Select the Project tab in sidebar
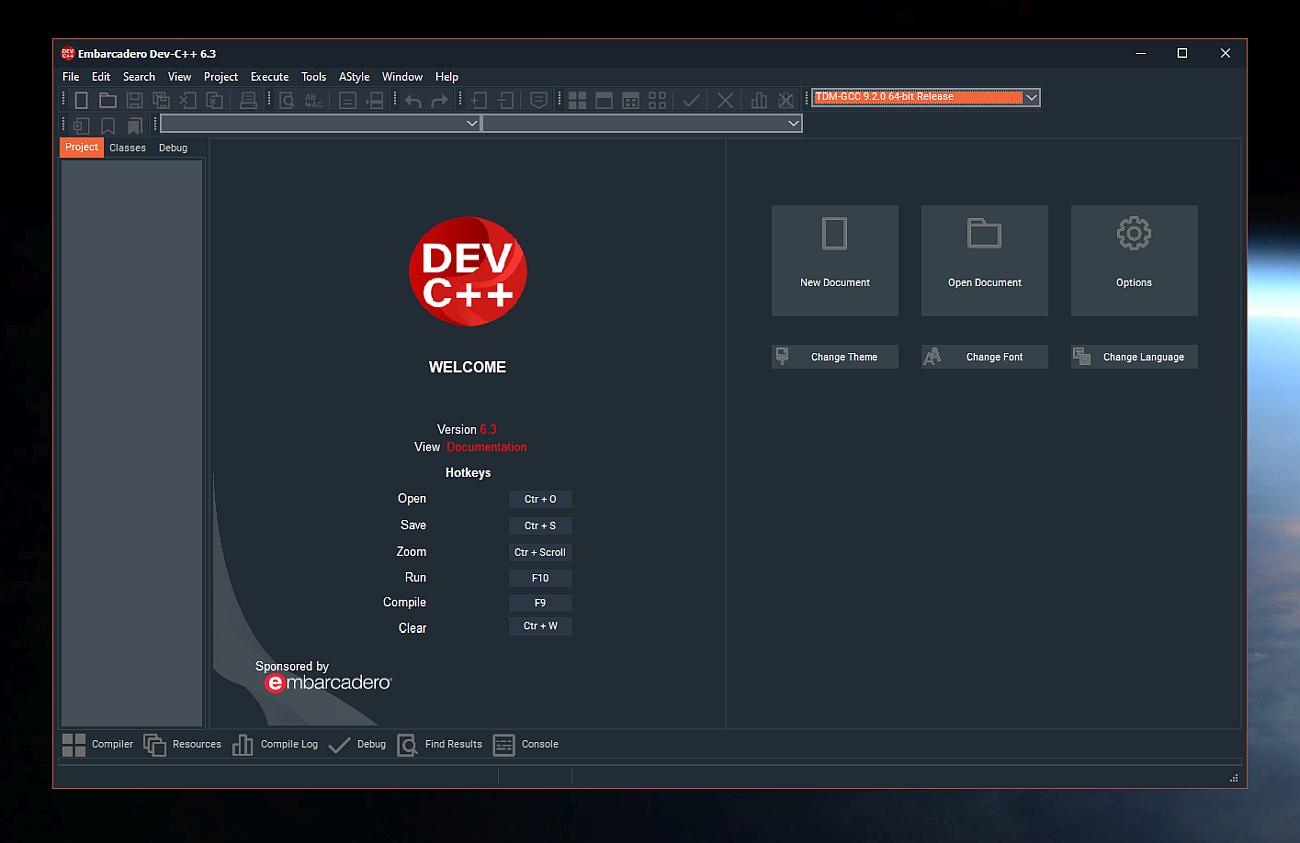Screen dimensions: 1300x843 tap(82, 147)
